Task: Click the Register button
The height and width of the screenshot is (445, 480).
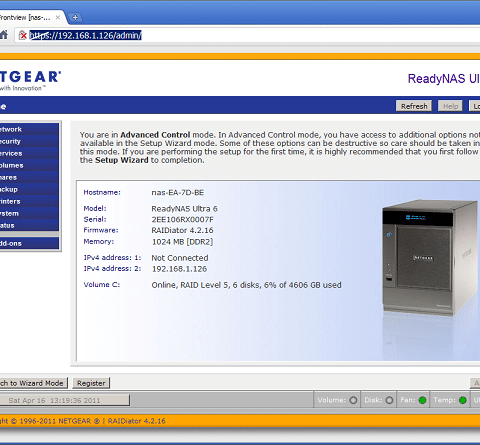Action: point(91,383)
